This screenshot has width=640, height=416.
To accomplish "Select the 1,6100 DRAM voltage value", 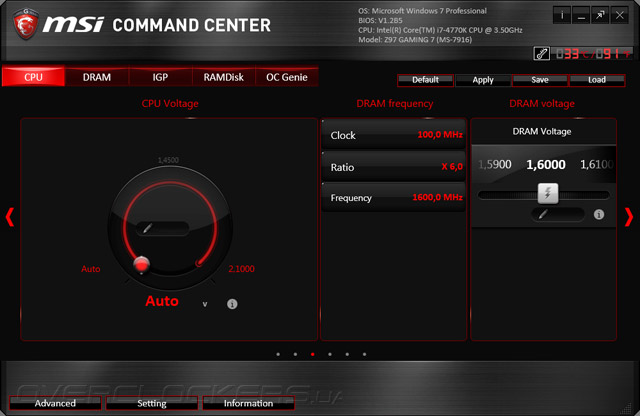I will [x=596, y=164].
